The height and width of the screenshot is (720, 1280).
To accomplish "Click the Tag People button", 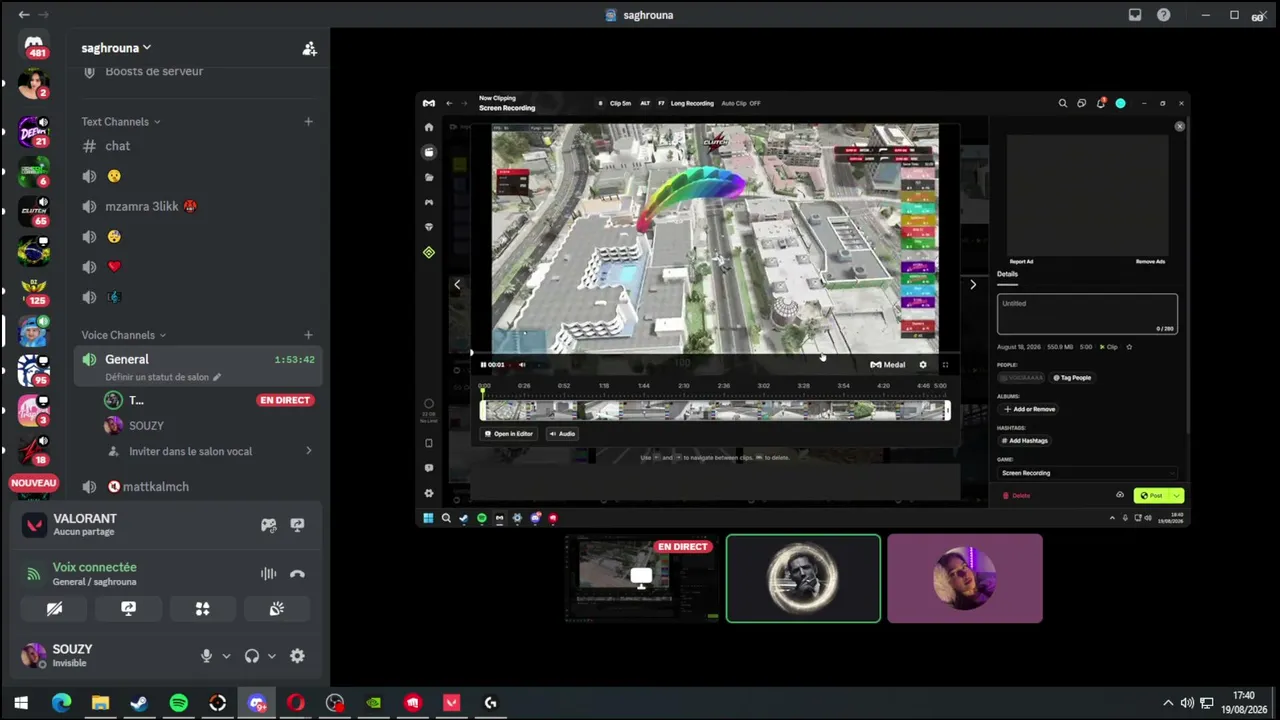I will 1072,378.
